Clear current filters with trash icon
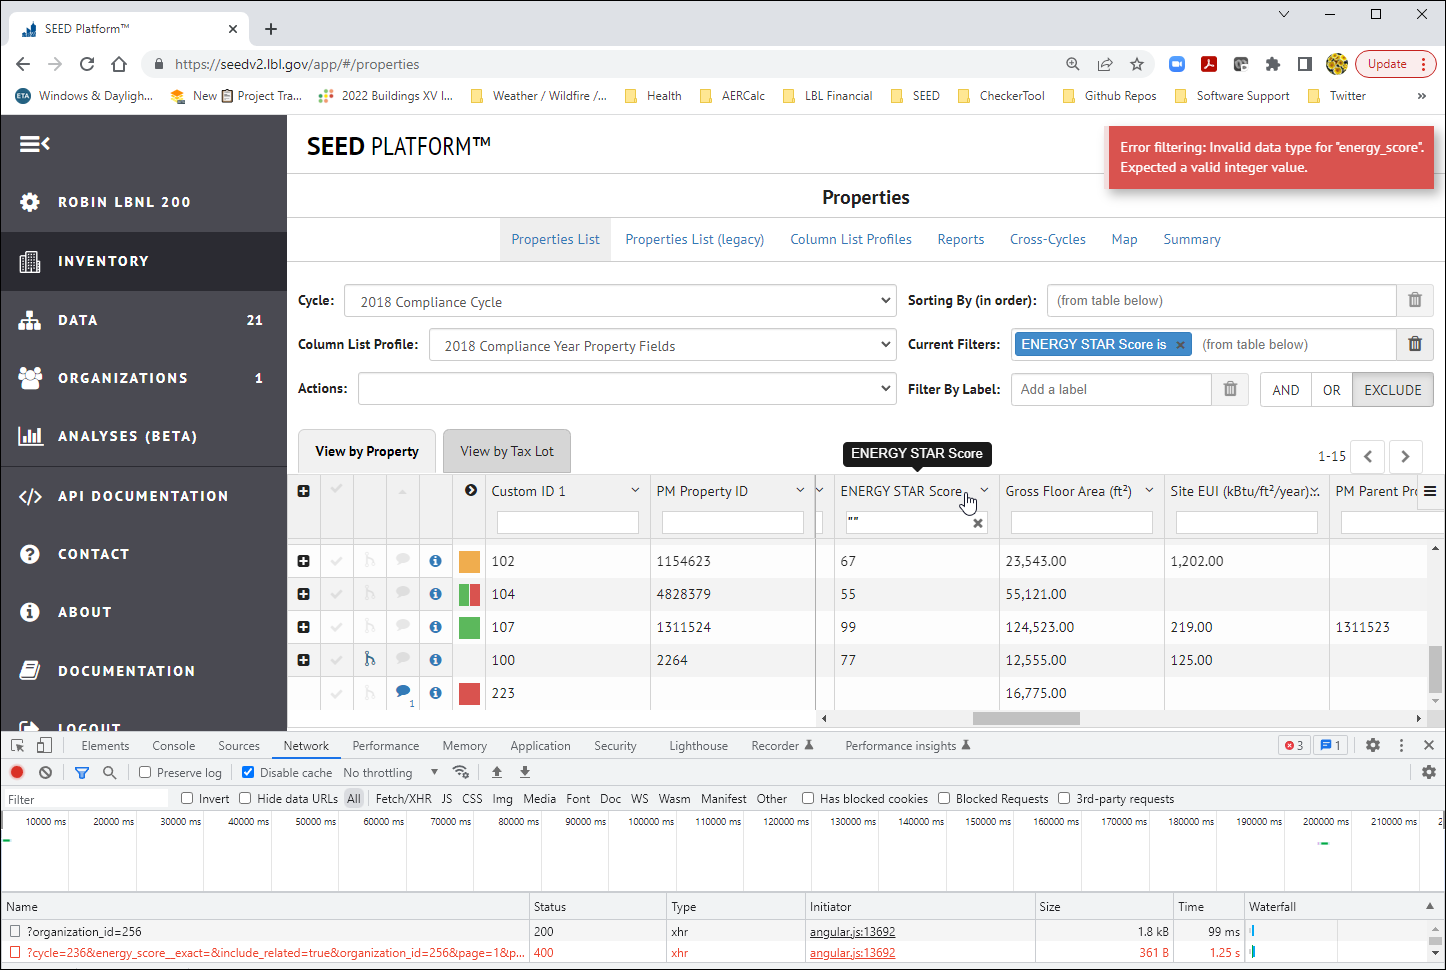This screenshot has width=1446, height=970. (1415, 344)
